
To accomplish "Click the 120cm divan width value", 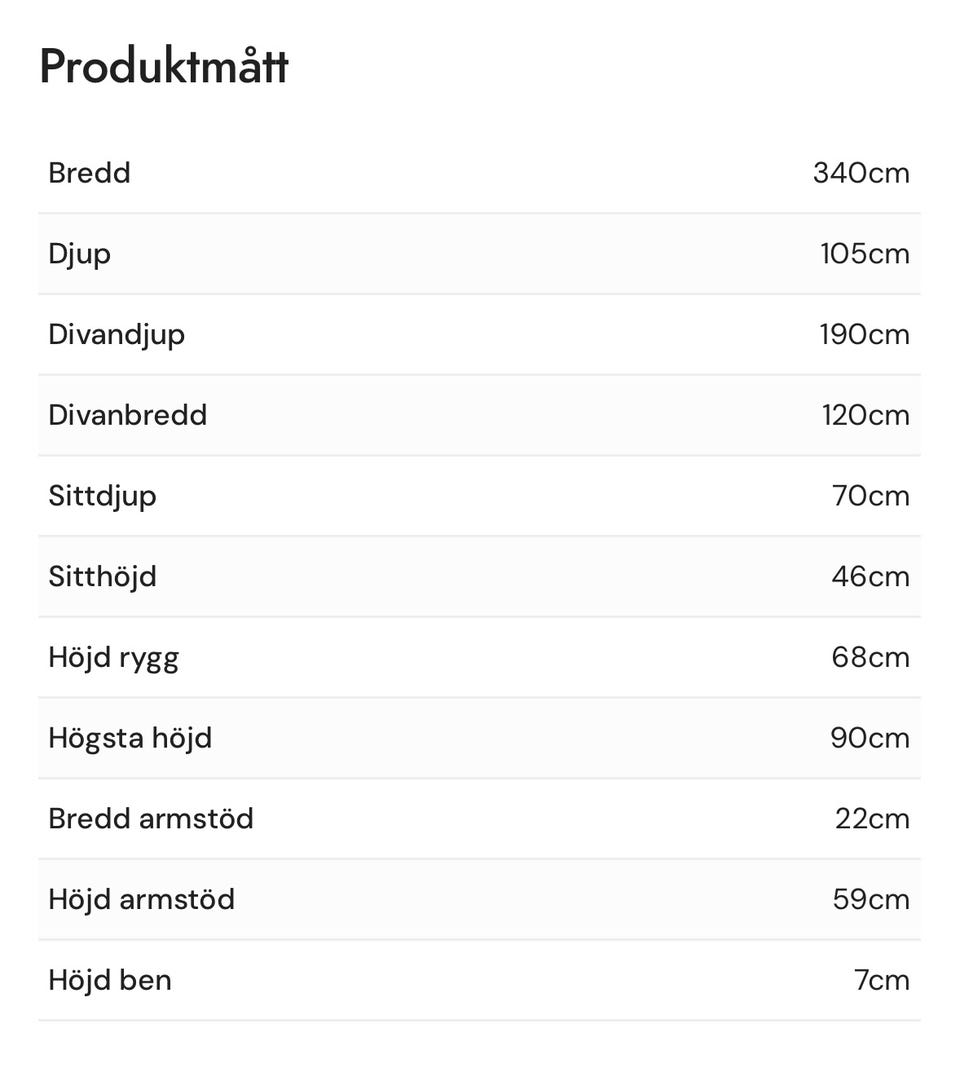I will pyautogui.click(x=865, y=415).
